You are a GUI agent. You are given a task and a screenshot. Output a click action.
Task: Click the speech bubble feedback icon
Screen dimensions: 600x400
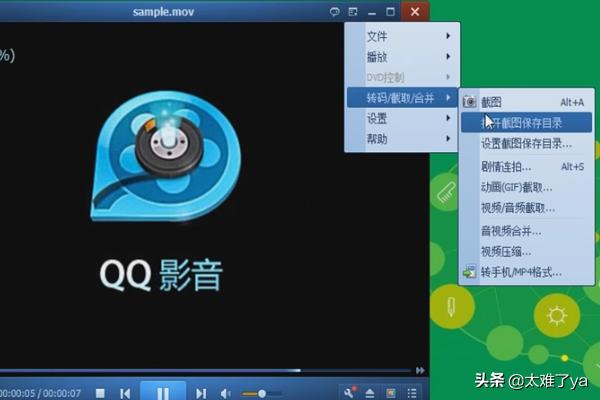click(x=335, y=12)
